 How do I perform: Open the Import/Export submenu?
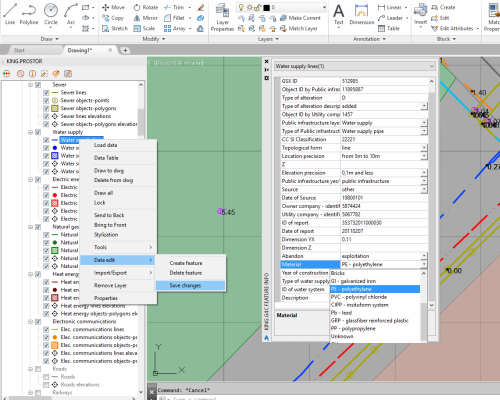click(x=119, y=273)
